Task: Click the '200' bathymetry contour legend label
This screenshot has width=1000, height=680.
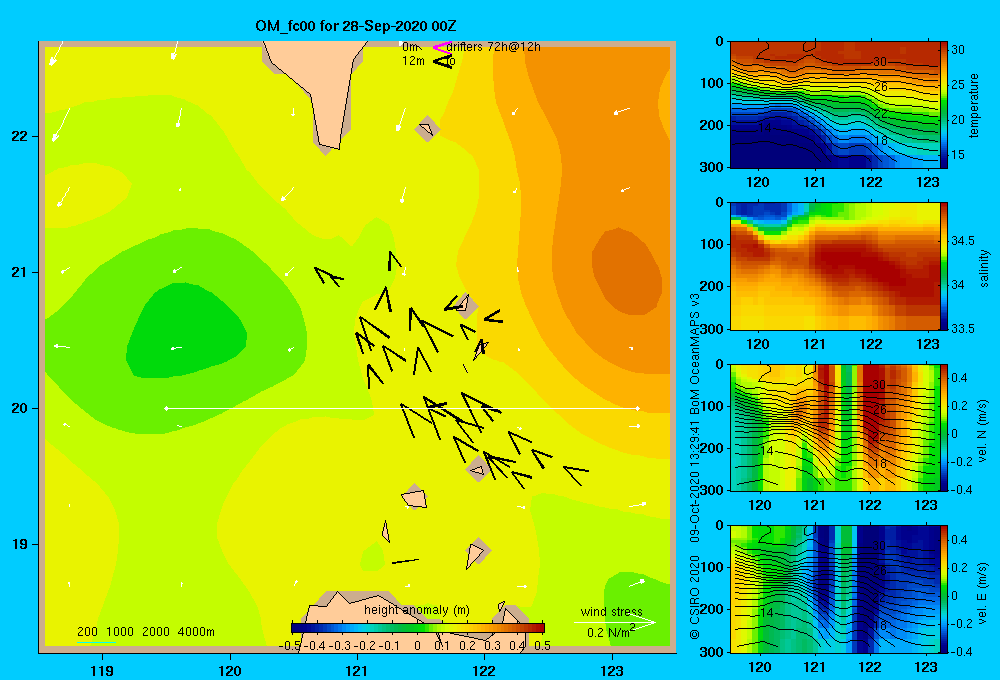Action: (87, 632)
